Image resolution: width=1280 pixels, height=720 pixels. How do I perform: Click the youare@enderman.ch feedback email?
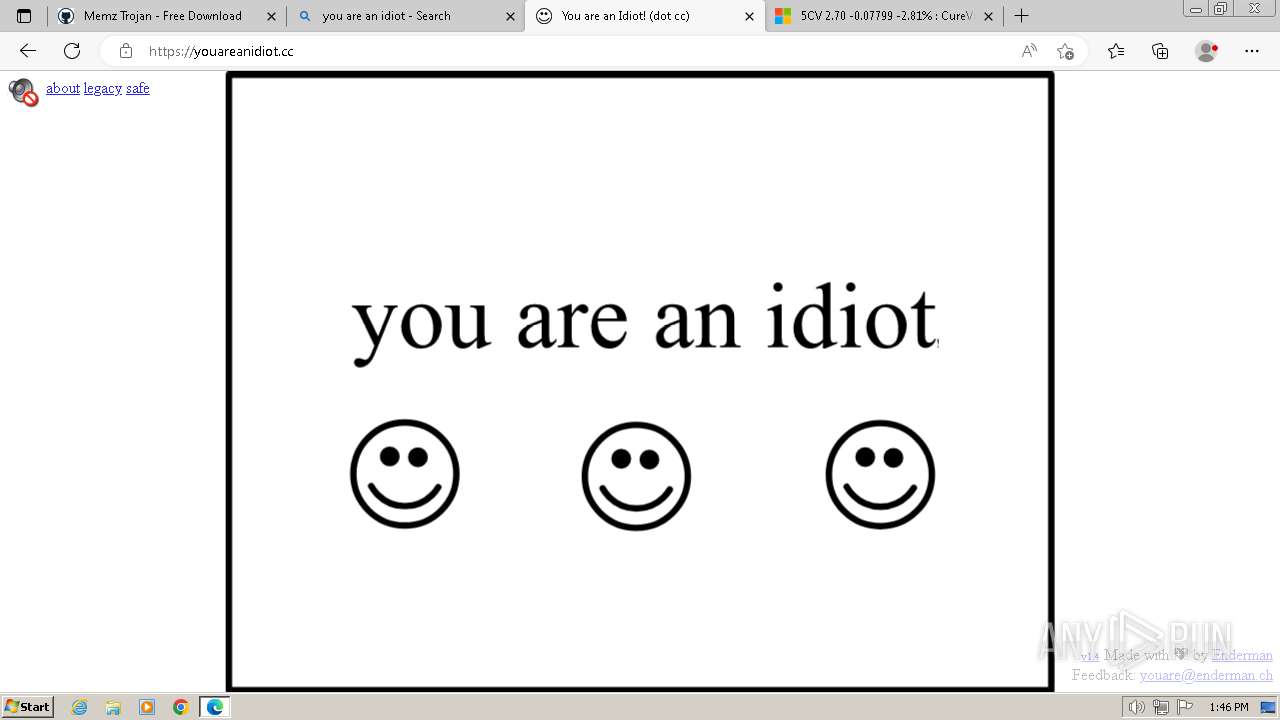pos(1206,675)
